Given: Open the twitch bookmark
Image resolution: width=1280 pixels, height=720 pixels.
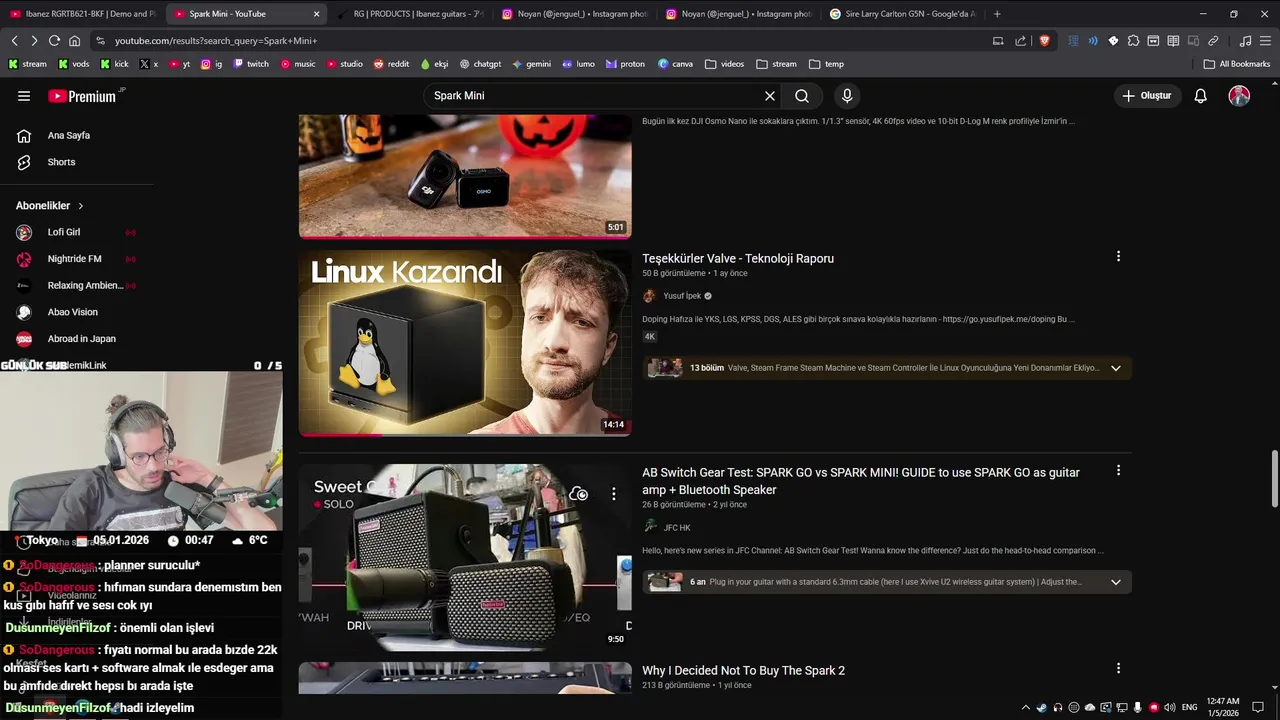Looking at the screenshot, I should [251, 64].
